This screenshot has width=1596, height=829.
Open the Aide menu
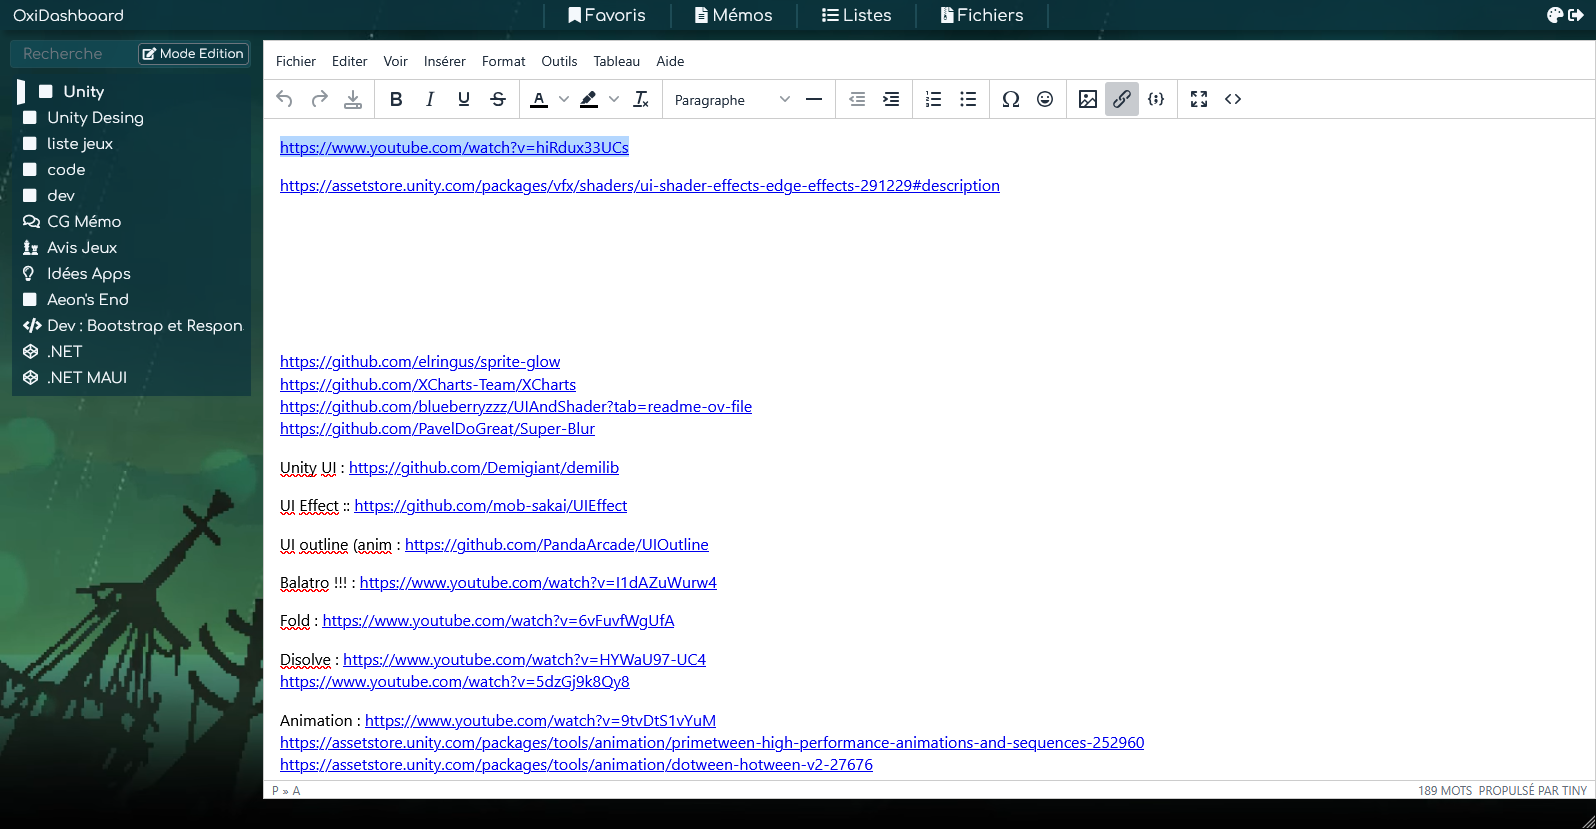(x=671, y=61)
